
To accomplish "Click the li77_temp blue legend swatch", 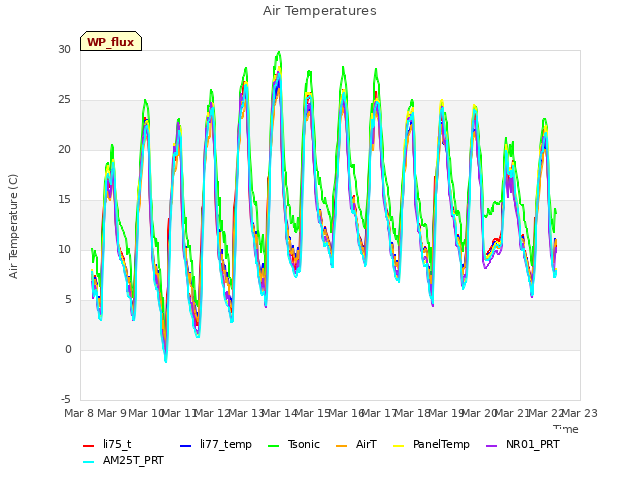I will (x=185, y=446).
